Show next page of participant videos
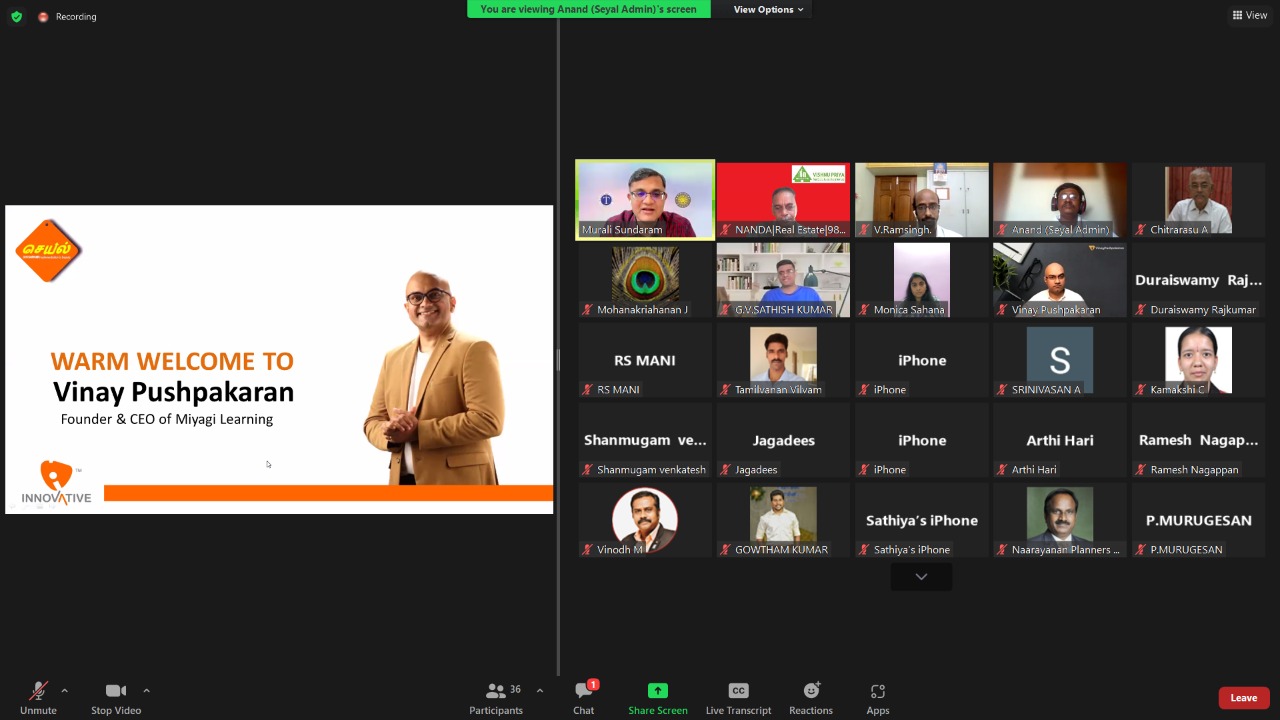This screenshot has height=720, width=1280. tap(921, 577)
